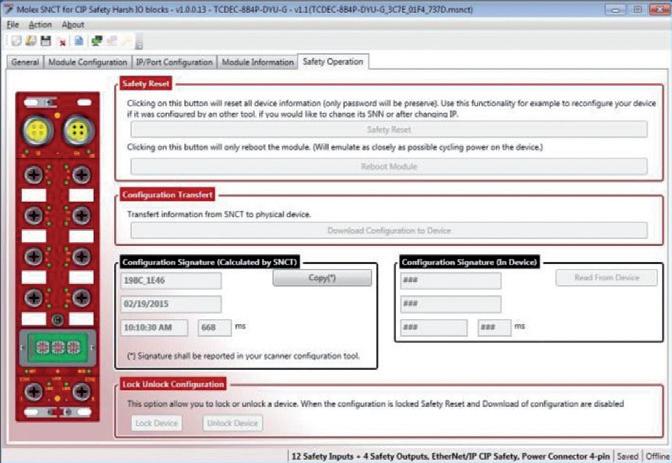Click the second ### field under In Device signature

450,304
